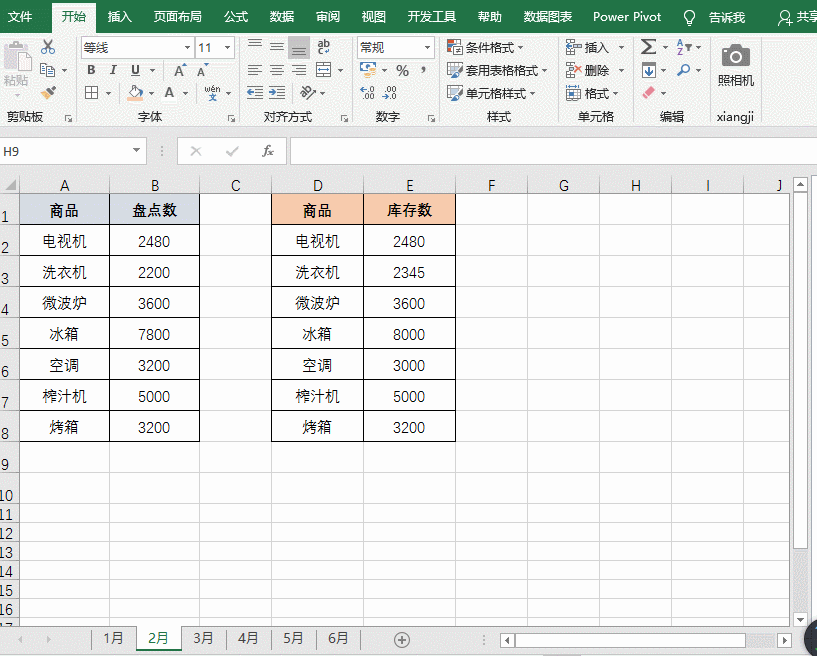The width and height of the screenshot is (817, 656).
Task: Switch to the 插入 ribbon tab
Action: (119, 17)
